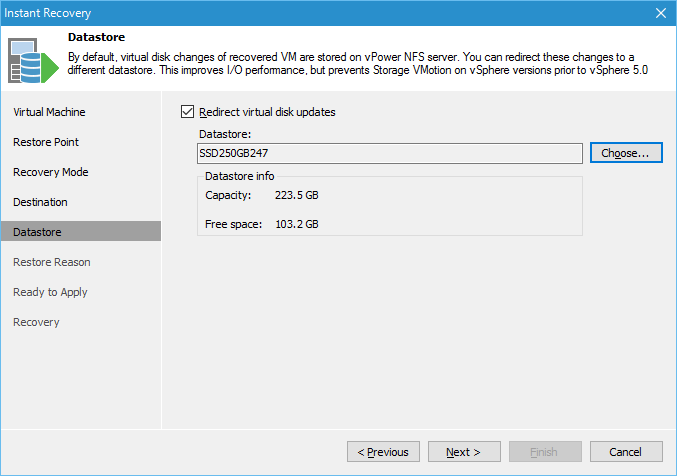The height and width of the screenshot is (476, 677).
Task: Continue with the Next button
Action: pyautogui.click(x=464, y=452)
